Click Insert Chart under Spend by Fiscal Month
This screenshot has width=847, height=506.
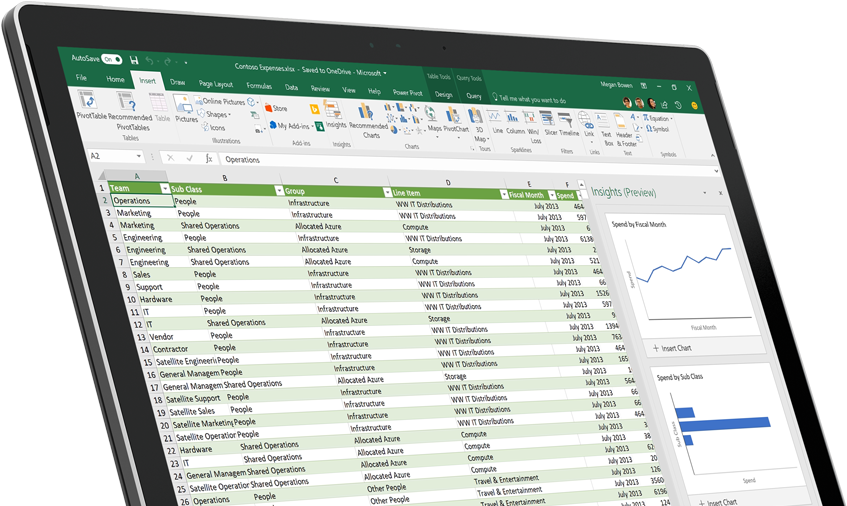pyautogui.click(x=675, y=349)
